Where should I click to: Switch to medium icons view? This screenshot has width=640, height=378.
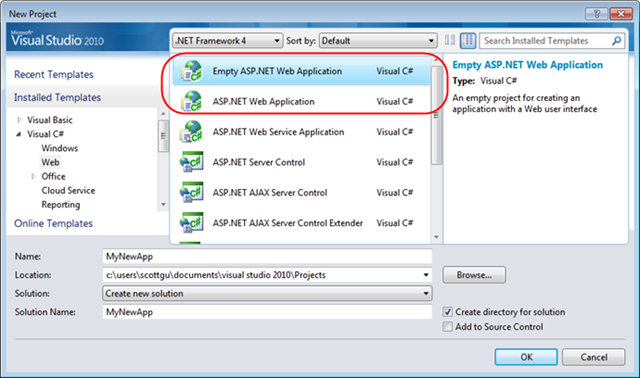(468, 40)
